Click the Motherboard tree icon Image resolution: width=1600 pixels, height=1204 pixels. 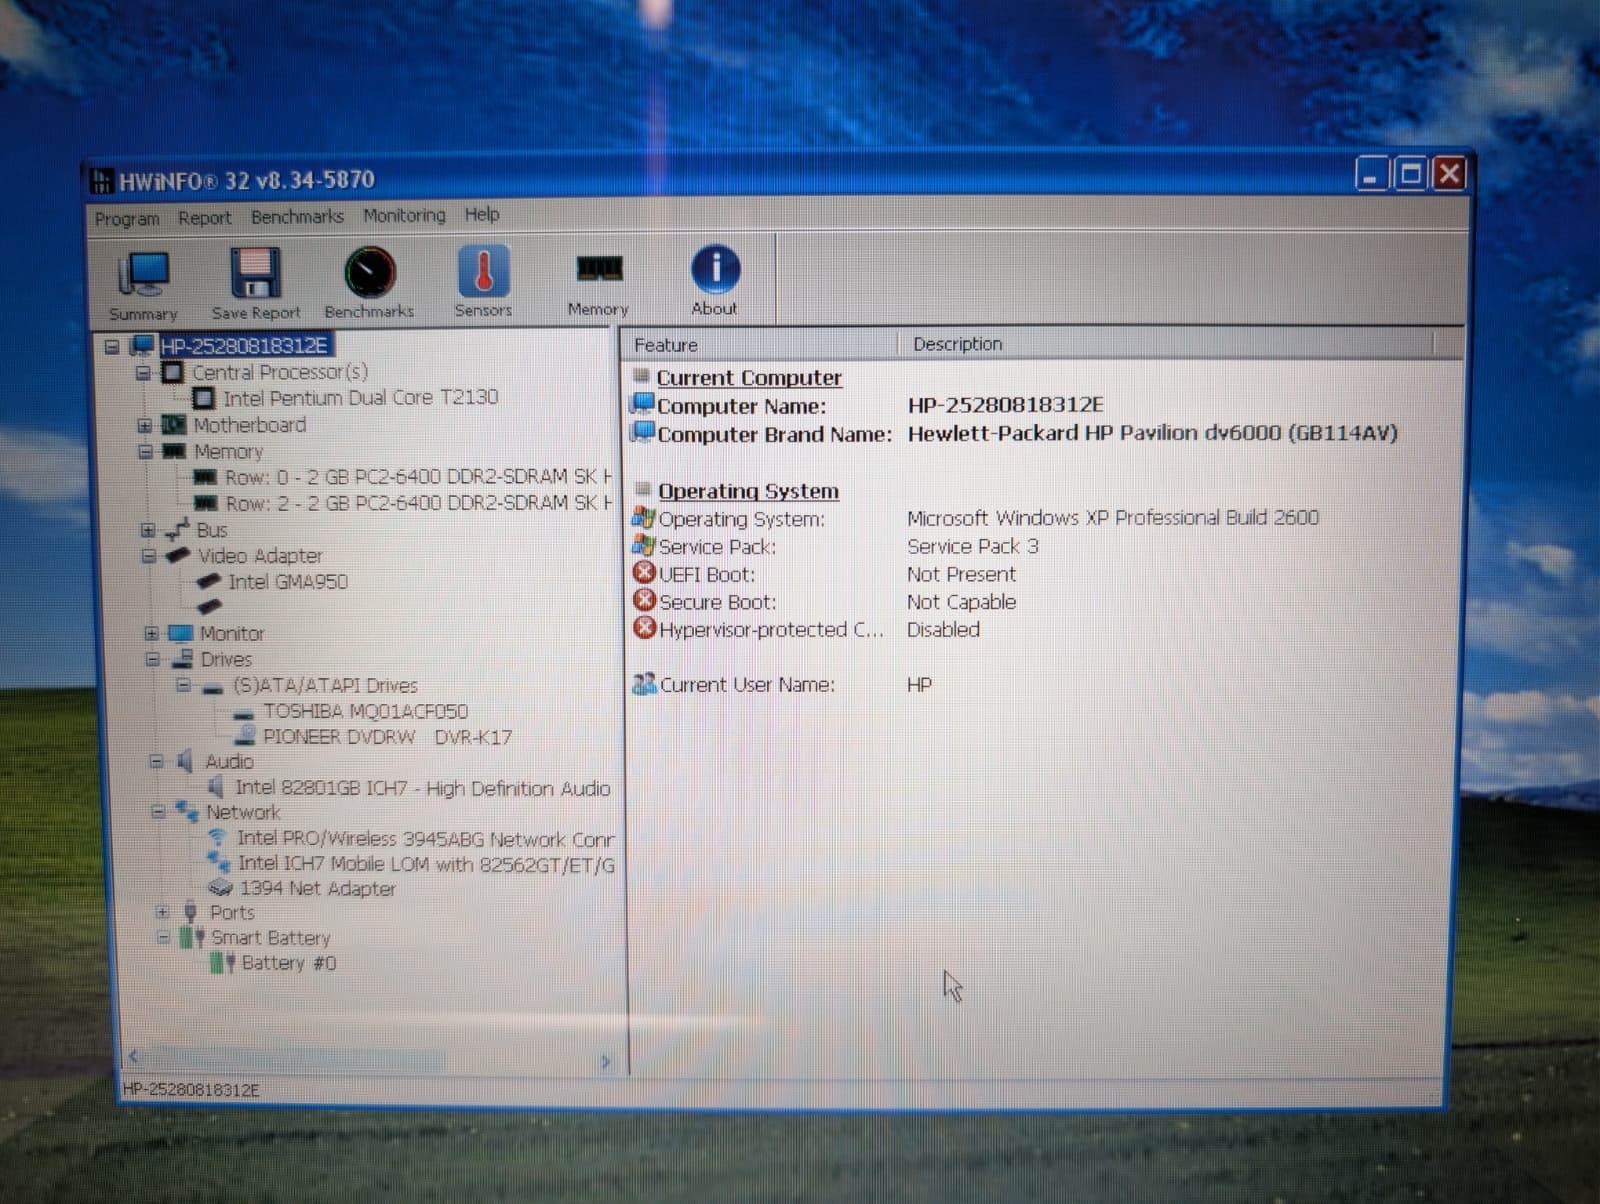pyautogui.click(x=174, y=425)
